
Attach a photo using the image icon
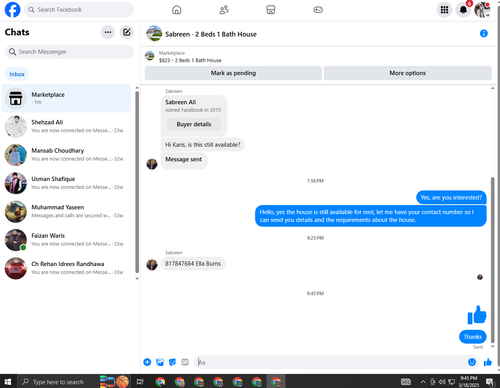coord(160,362)
